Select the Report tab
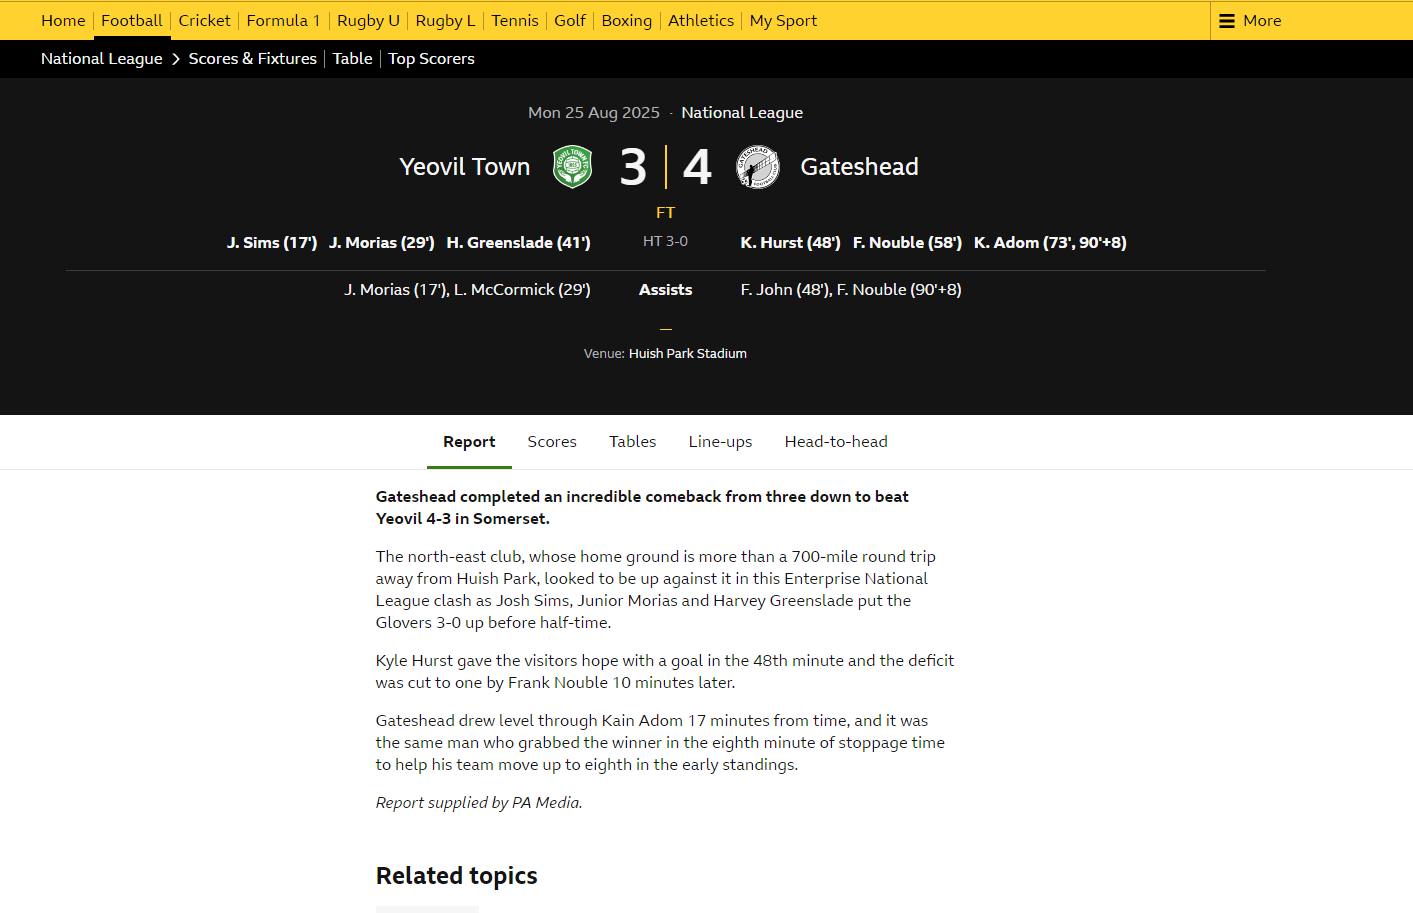 469,442
